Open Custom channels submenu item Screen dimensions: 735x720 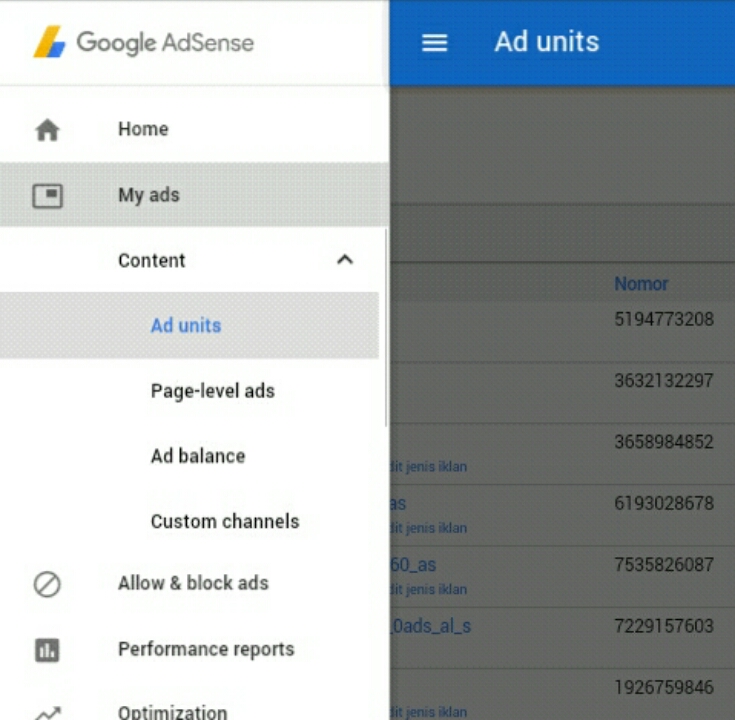coord(225,521)
